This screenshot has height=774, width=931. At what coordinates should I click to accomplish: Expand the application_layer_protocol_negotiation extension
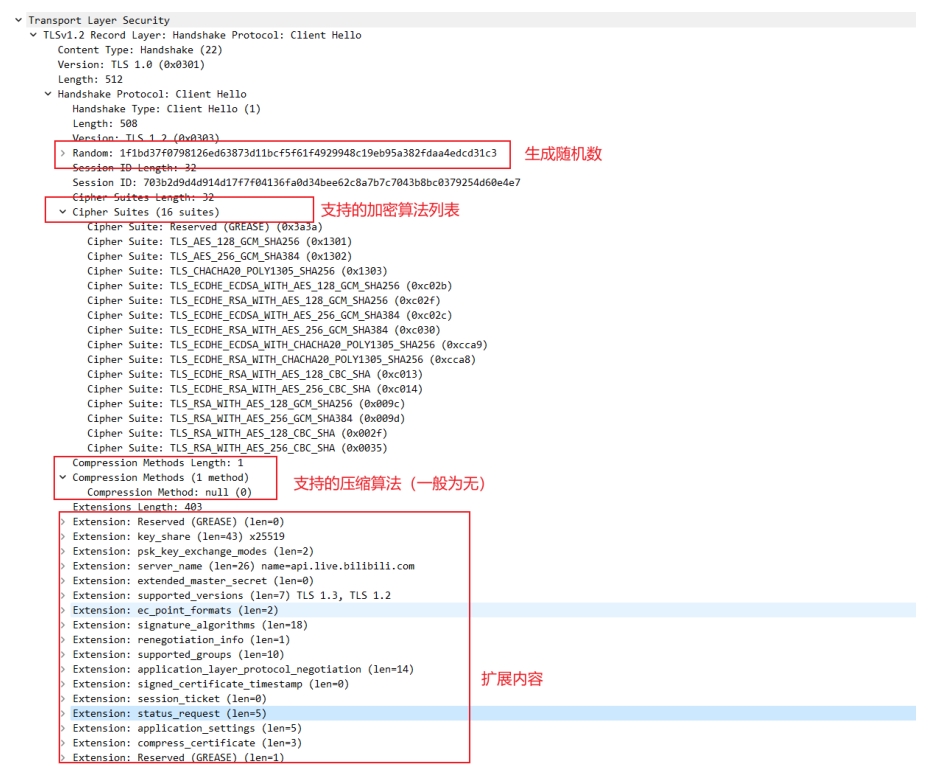(63, 669)
